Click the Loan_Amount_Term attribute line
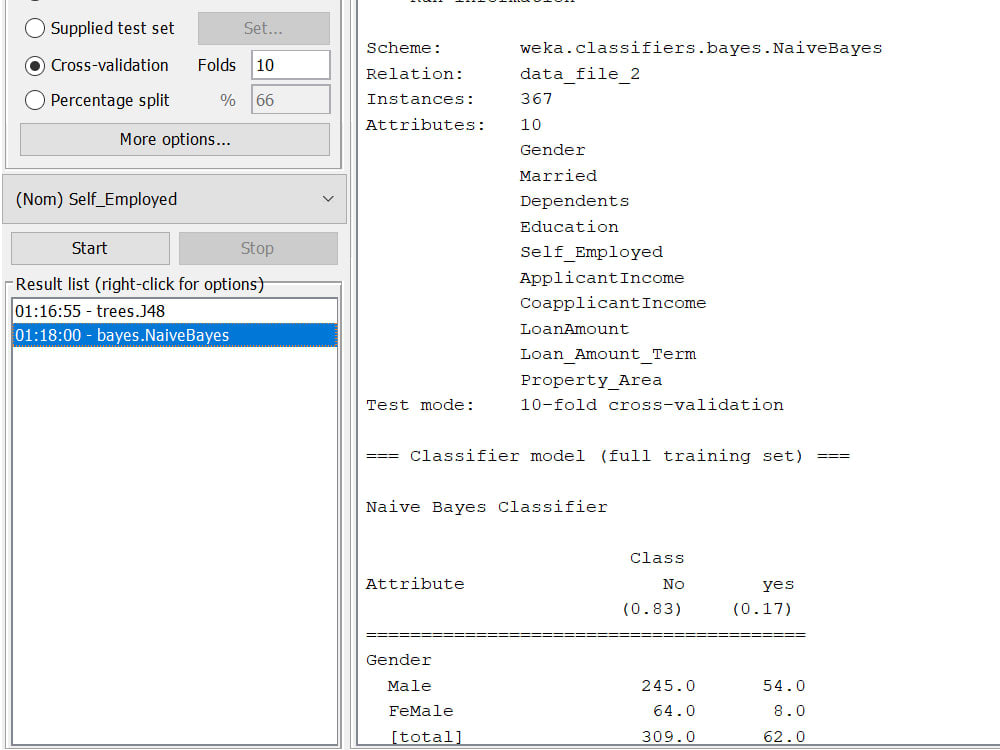Image resolution: width=1000 pixels, height=750 pixels. [608, 355]
